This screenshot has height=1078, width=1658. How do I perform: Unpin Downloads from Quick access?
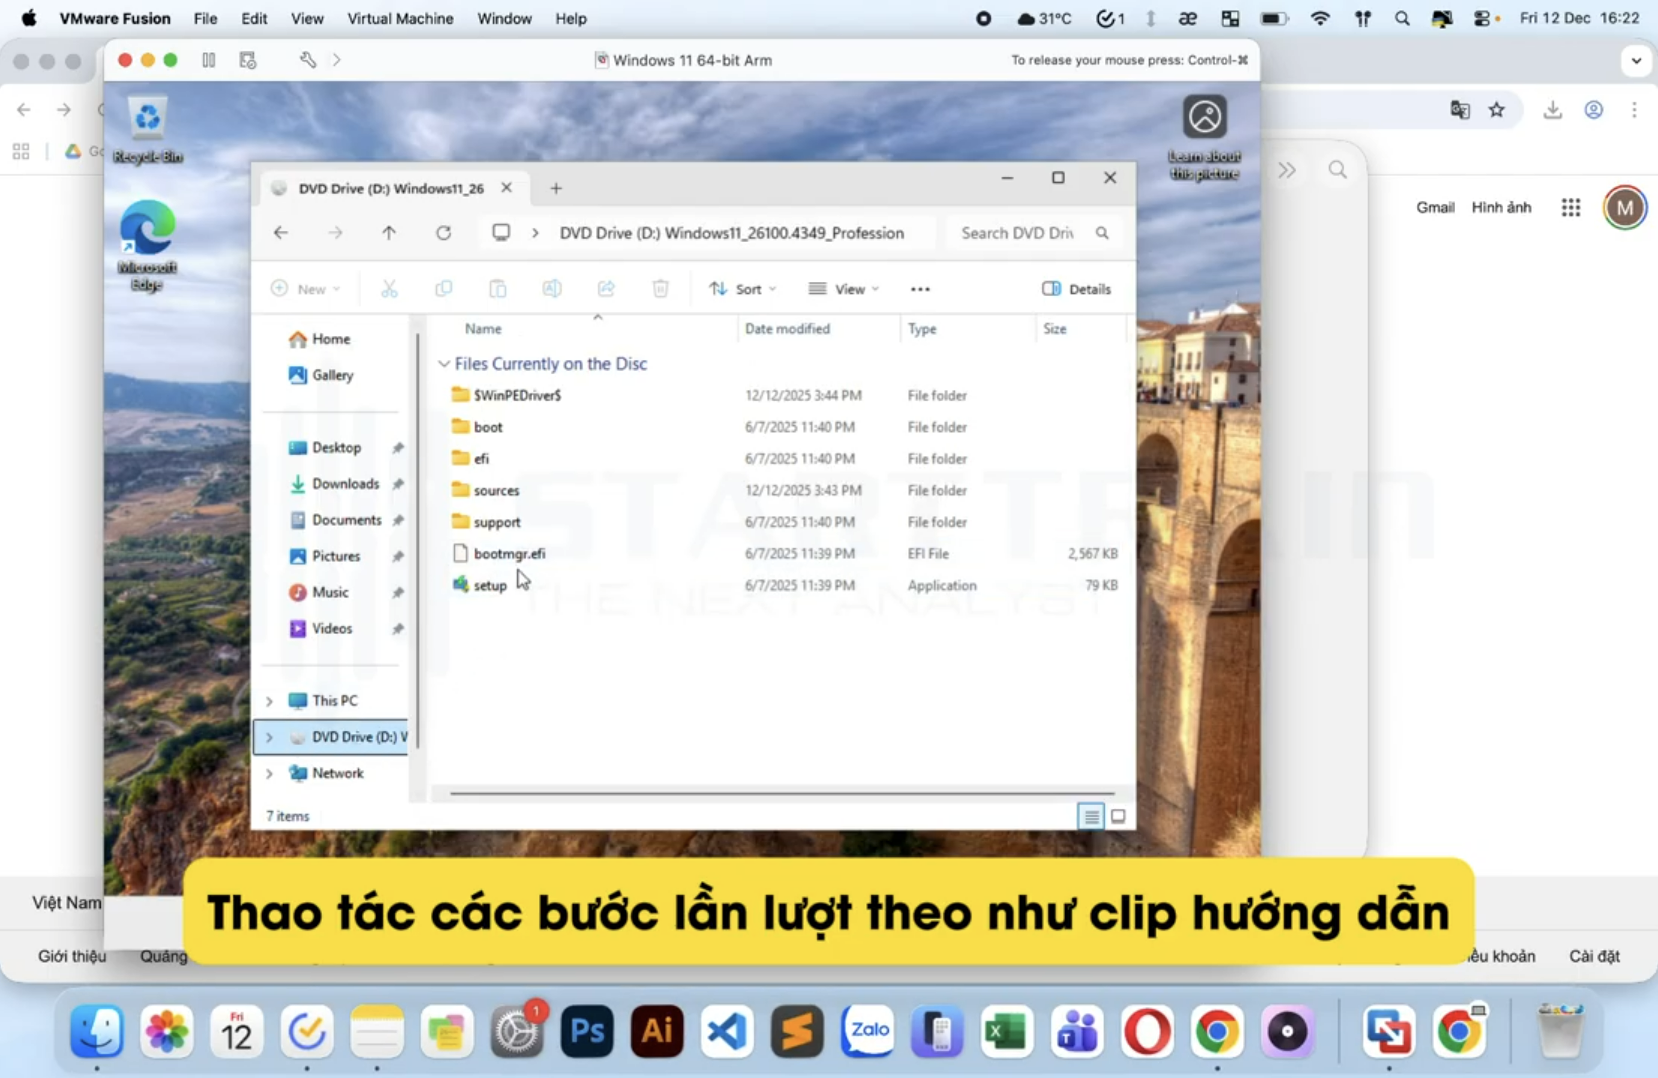point(398,483)
